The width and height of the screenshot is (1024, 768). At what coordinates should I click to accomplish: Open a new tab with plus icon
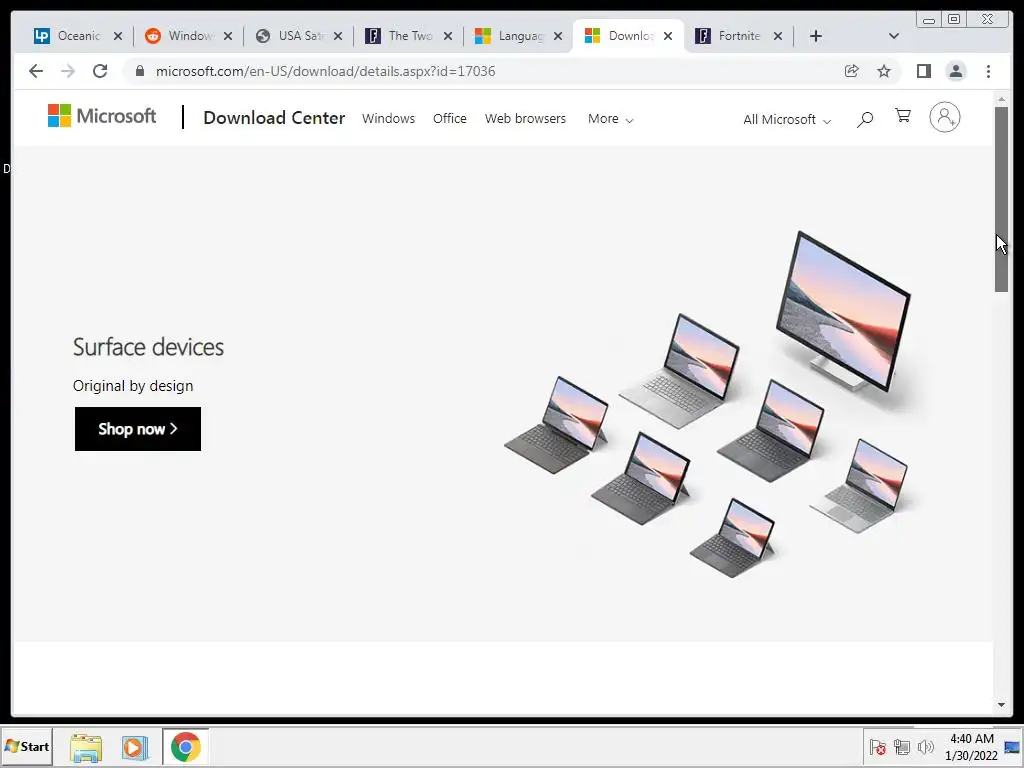816,36
